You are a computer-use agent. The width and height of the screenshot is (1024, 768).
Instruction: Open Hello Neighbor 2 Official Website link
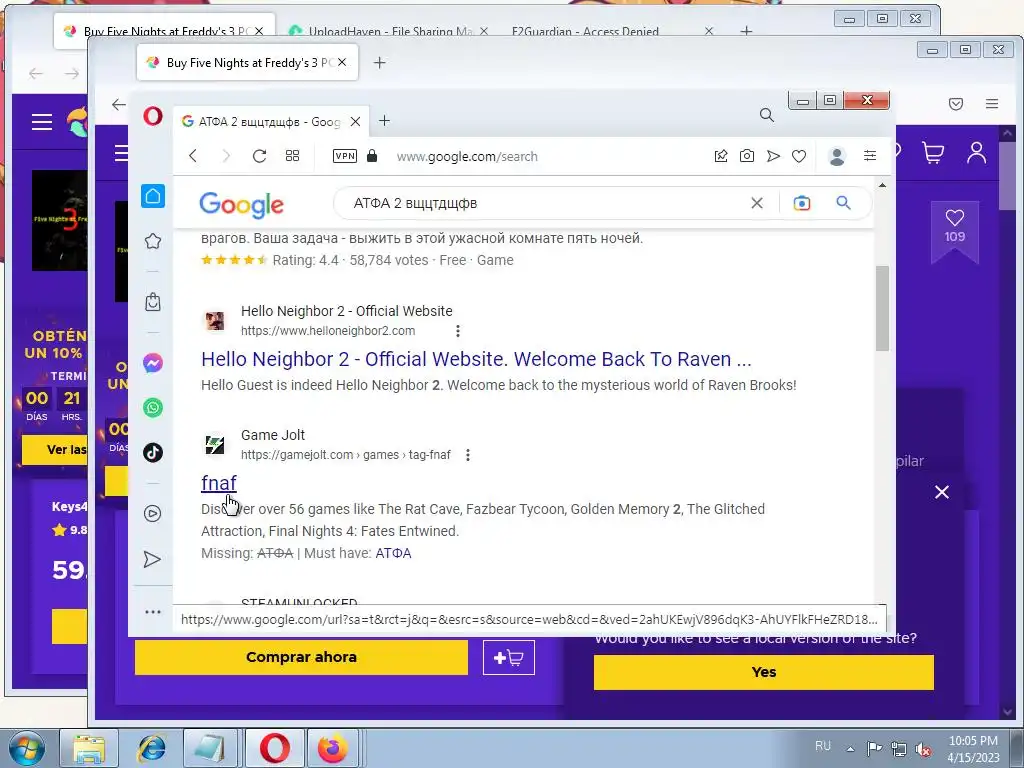click(476, 359)
